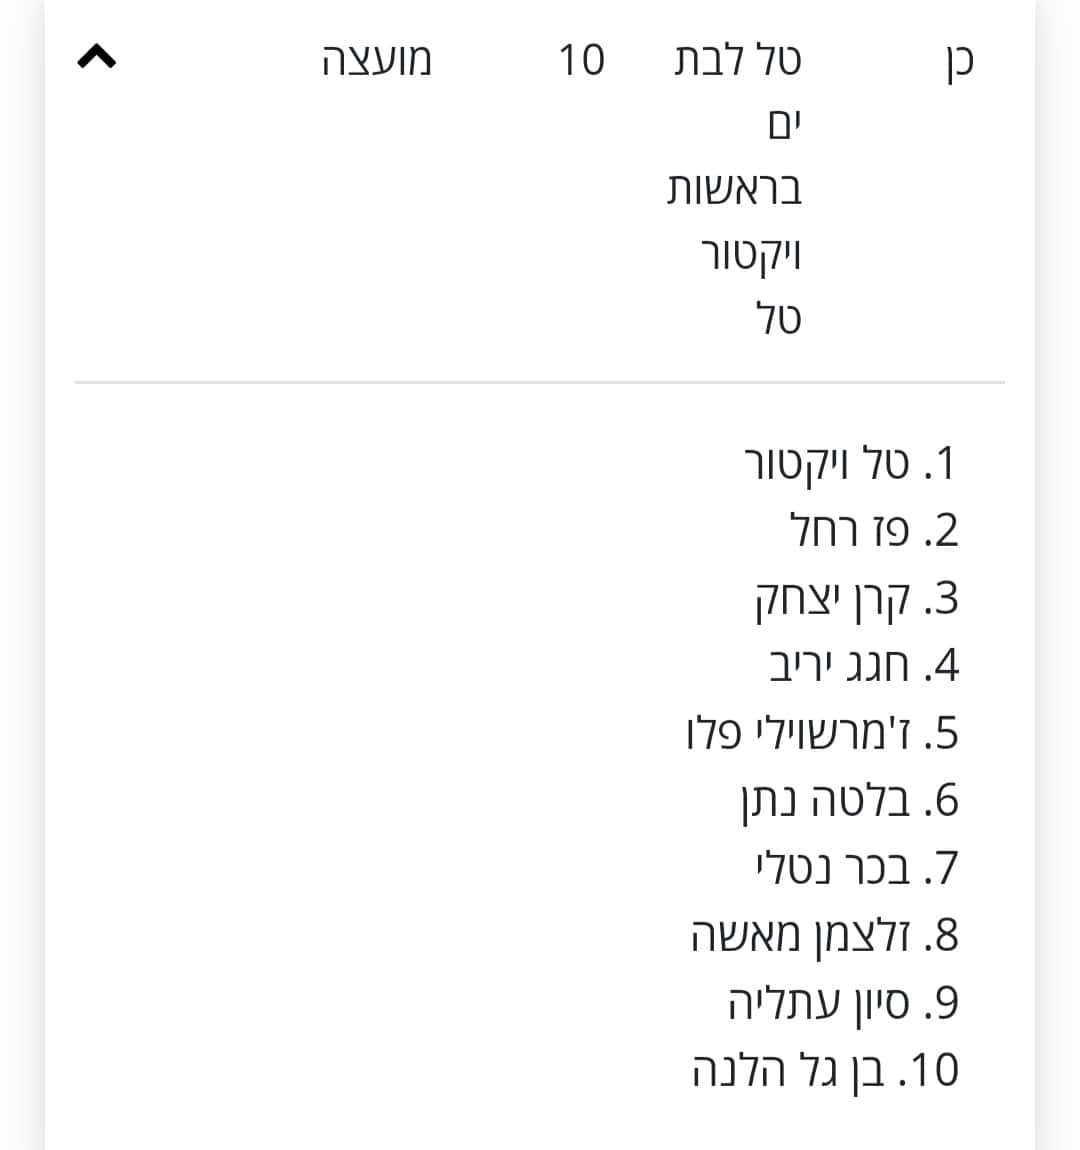Screen dimensions: 1080x1150
Task: Click the final טל line of title
Action: (779, 318)
